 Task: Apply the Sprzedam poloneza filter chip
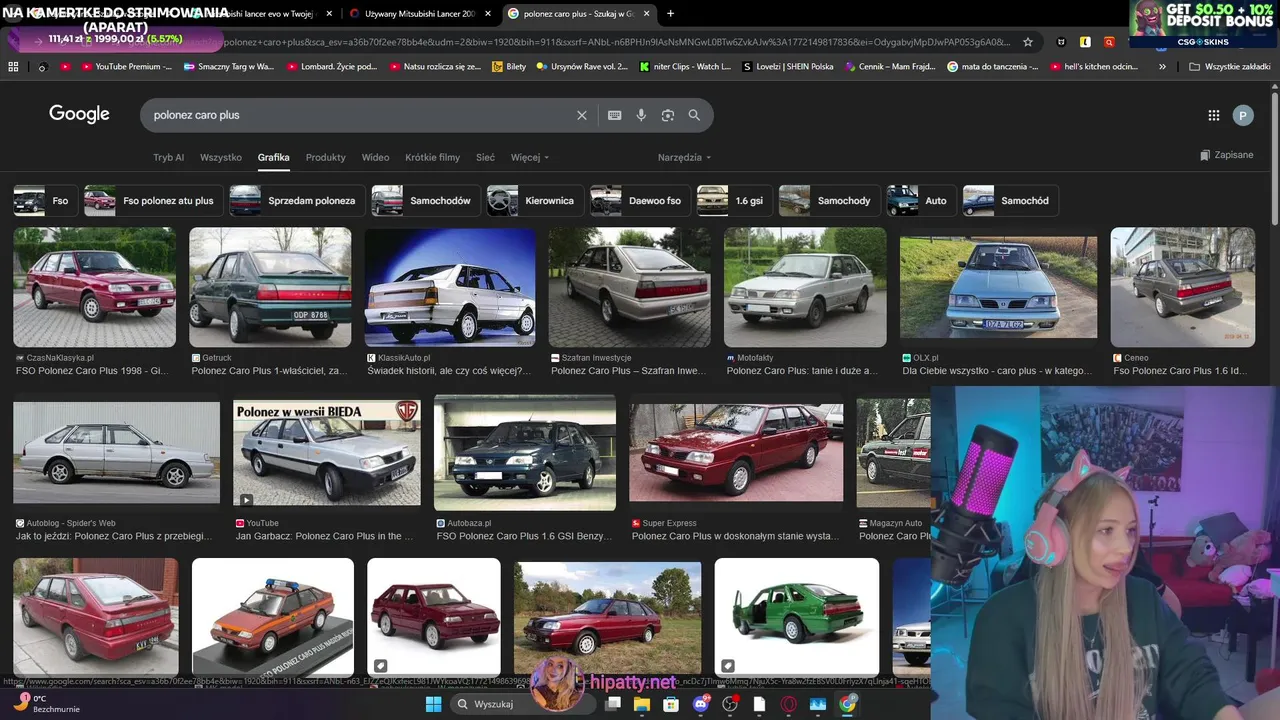pyautogui.click(x=296, y=201)
